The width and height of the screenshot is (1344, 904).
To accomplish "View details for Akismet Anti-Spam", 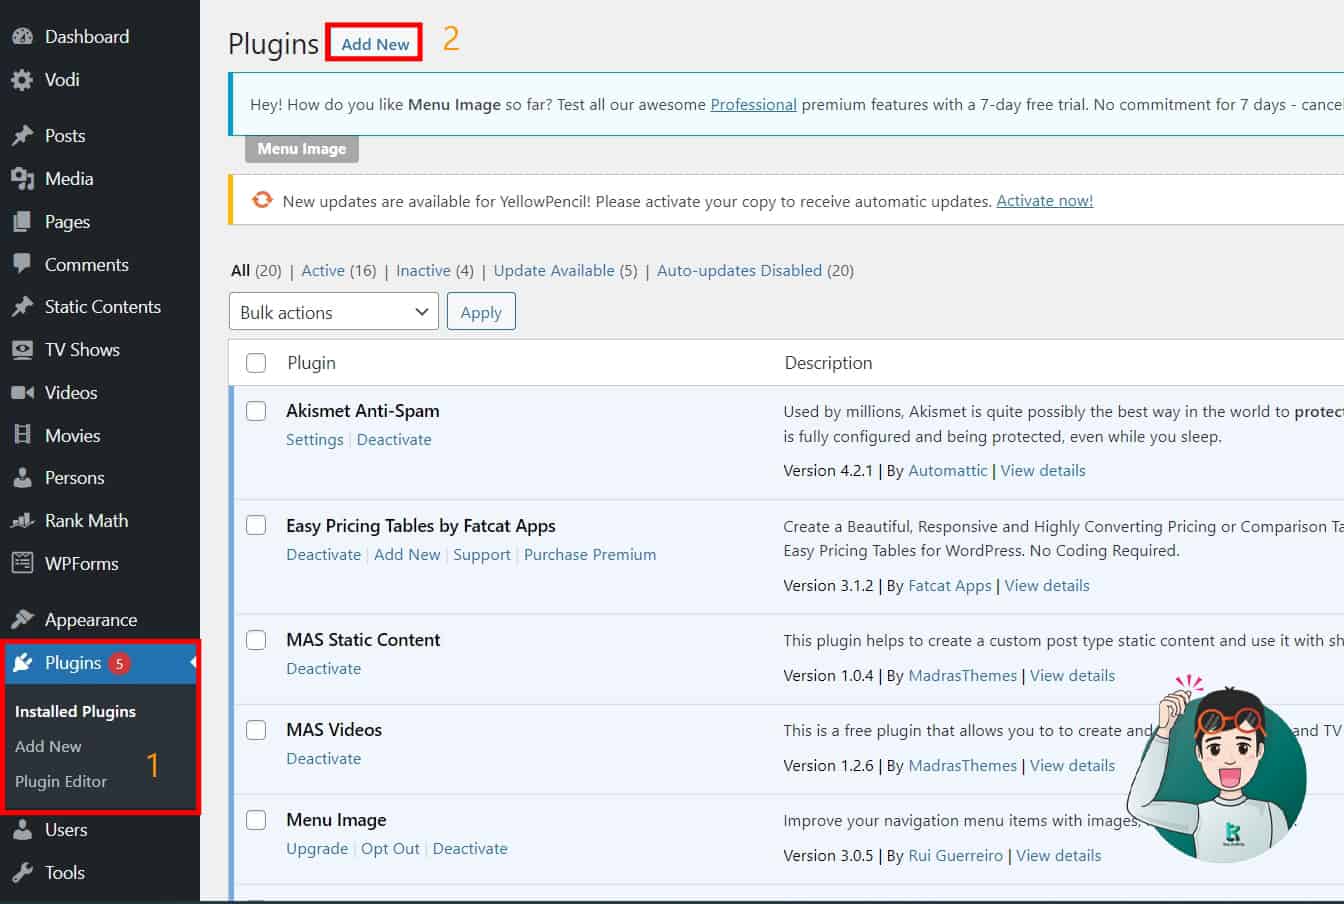I will tap(1043, 471).
